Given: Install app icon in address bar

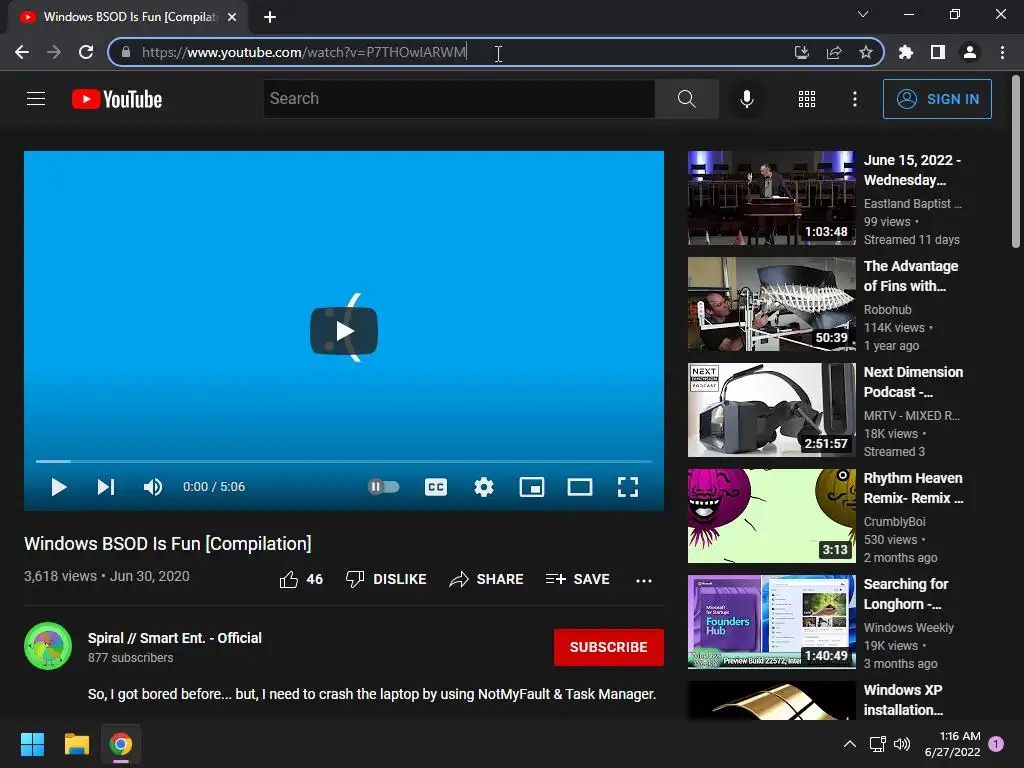Looking at the screenshot, I should 801,52.
